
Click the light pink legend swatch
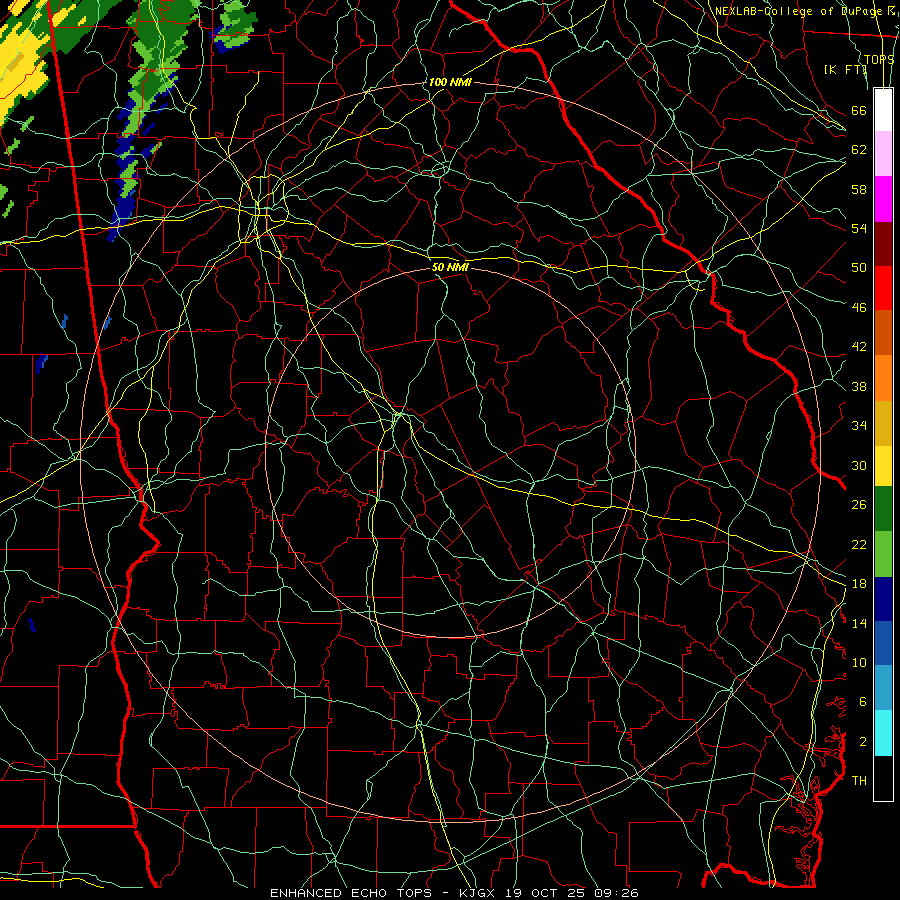(x=883, y=153)
